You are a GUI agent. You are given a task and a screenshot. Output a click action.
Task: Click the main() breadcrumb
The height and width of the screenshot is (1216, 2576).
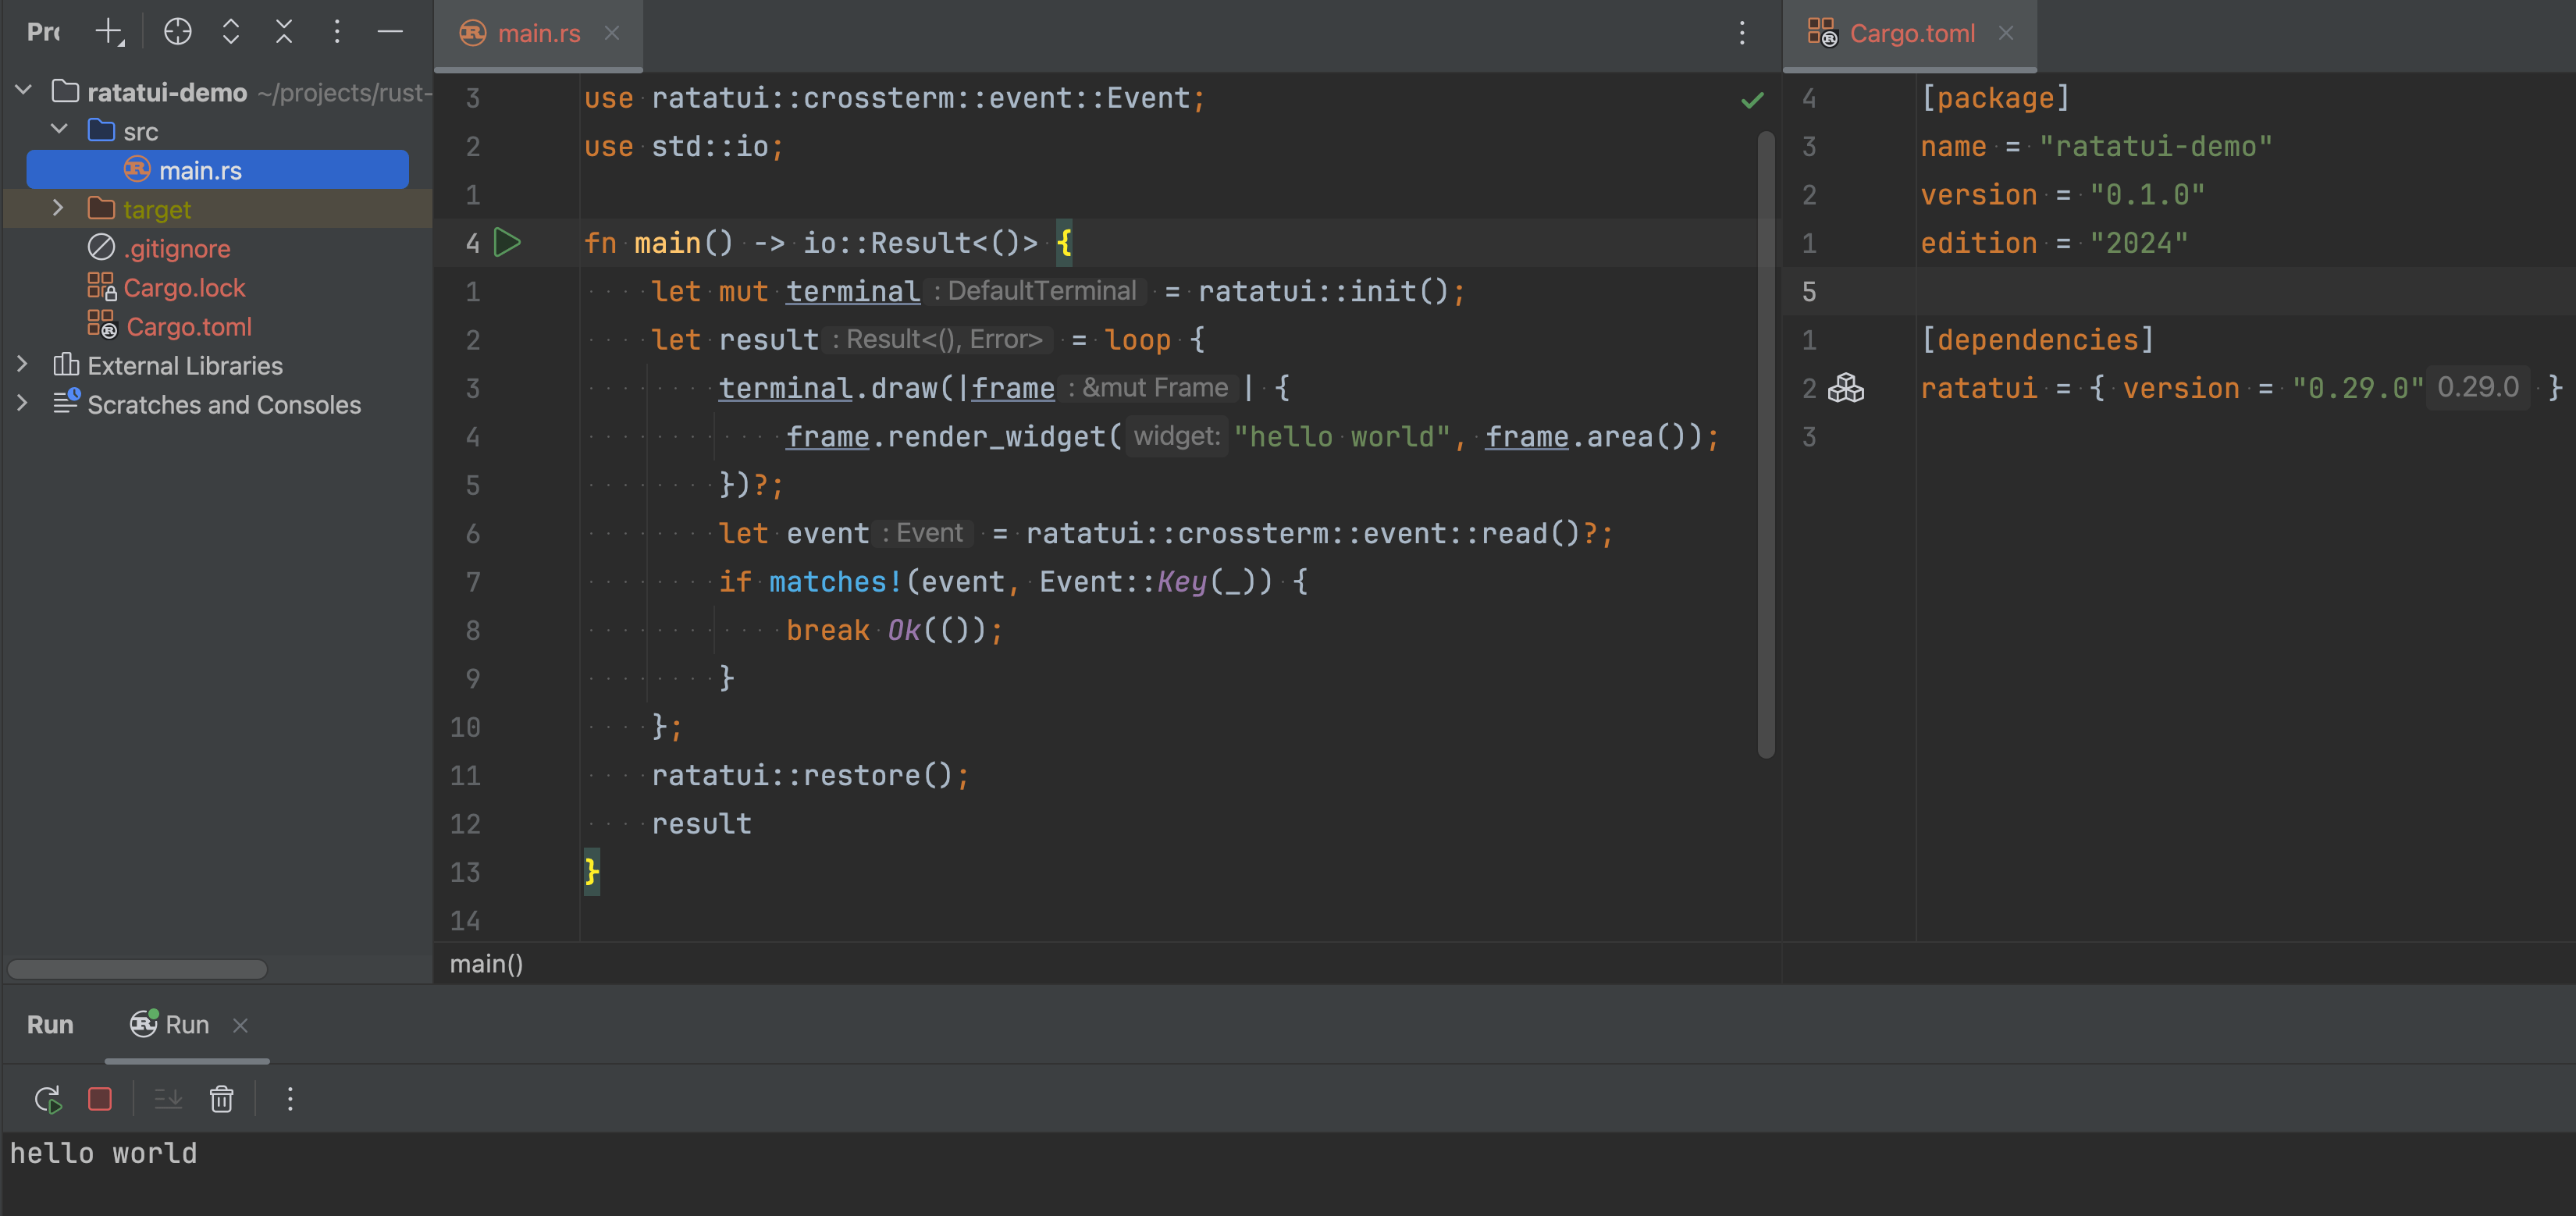point(486,964)
